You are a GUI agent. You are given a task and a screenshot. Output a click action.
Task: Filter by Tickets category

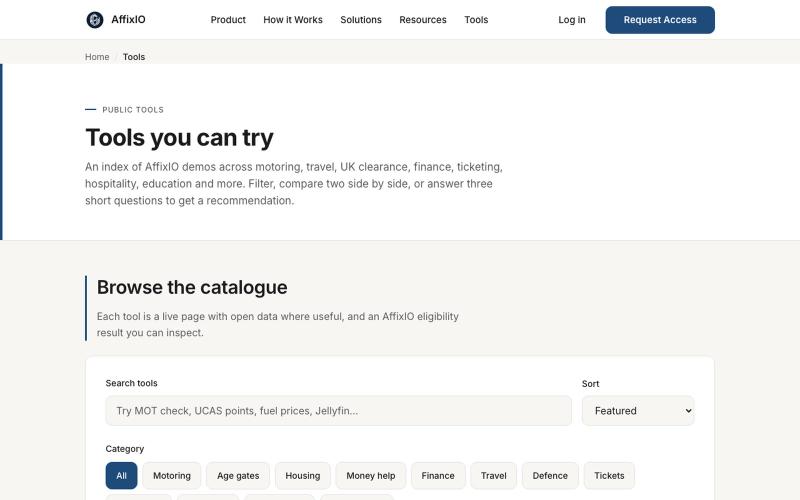pos(609,476)
